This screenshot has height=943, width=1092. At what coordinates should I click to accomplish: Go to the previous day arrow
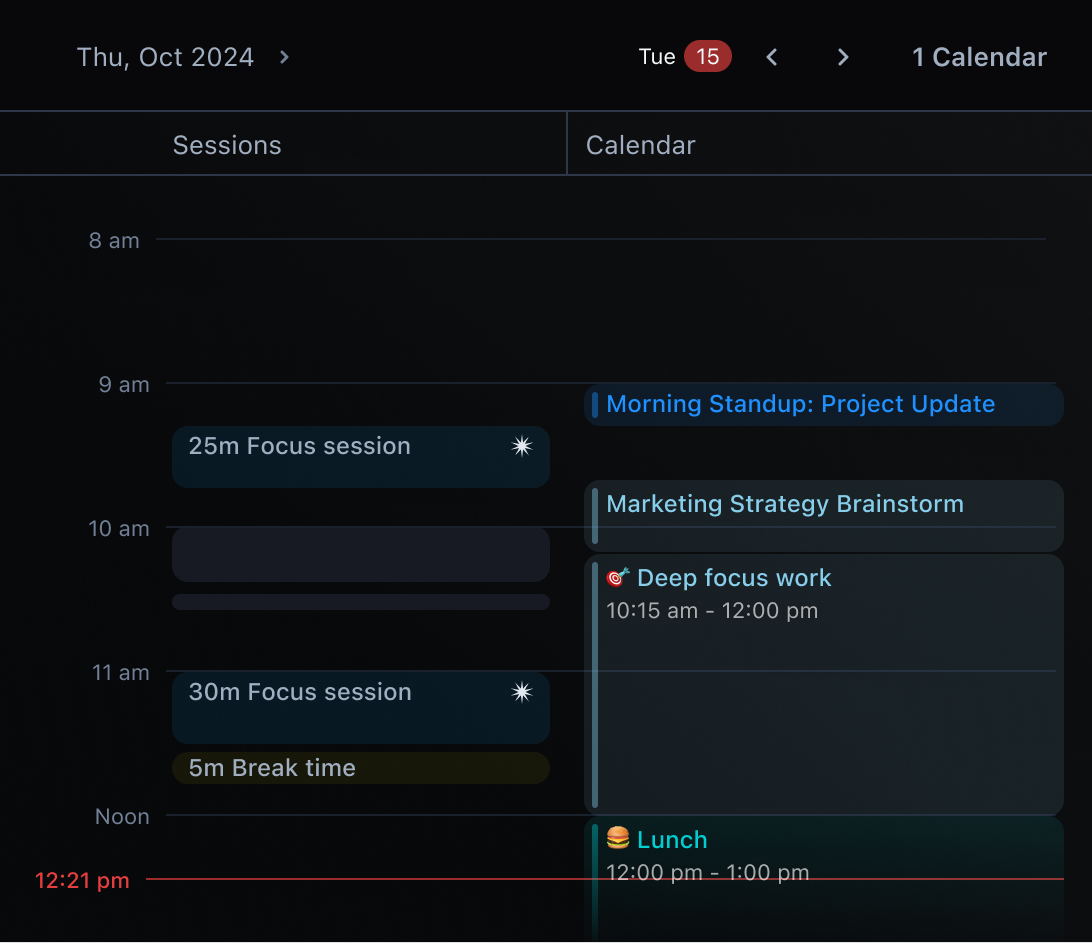coord(772,57)
